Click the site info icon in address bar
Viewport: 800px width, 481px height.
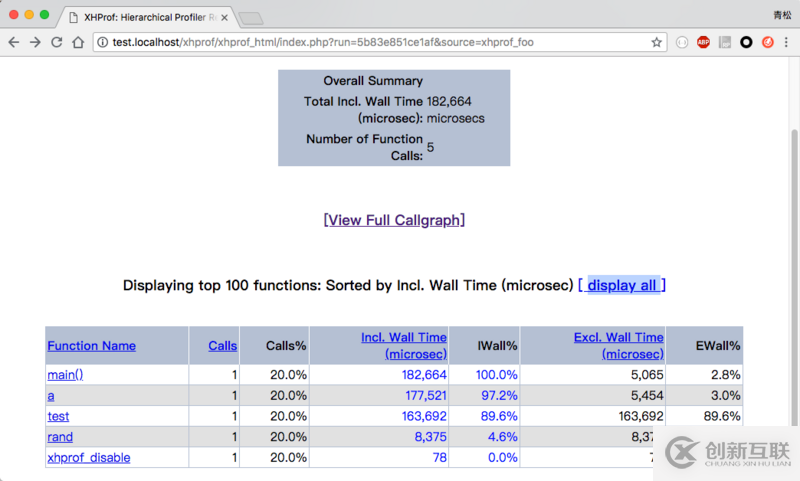103,42
